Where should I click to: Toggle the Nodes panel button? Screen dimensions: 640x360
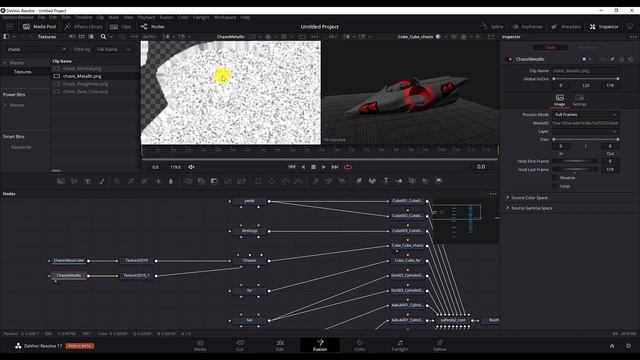click(x=153, y=27)
